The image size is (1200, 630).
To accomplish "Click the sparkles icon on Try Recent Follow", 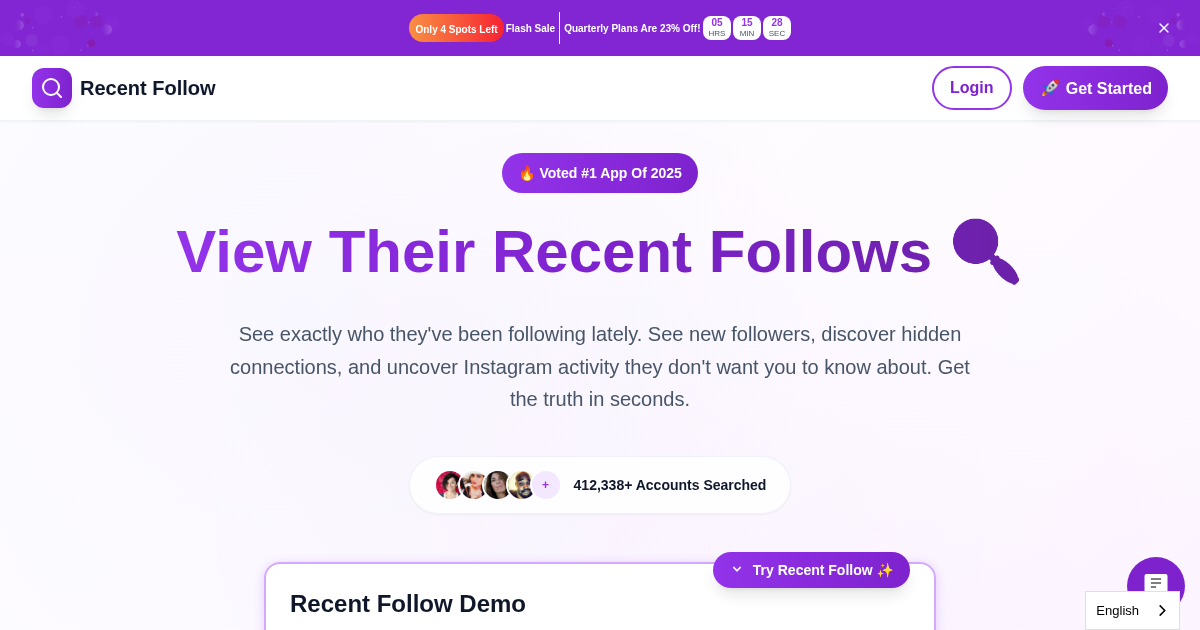I will 884,570.
